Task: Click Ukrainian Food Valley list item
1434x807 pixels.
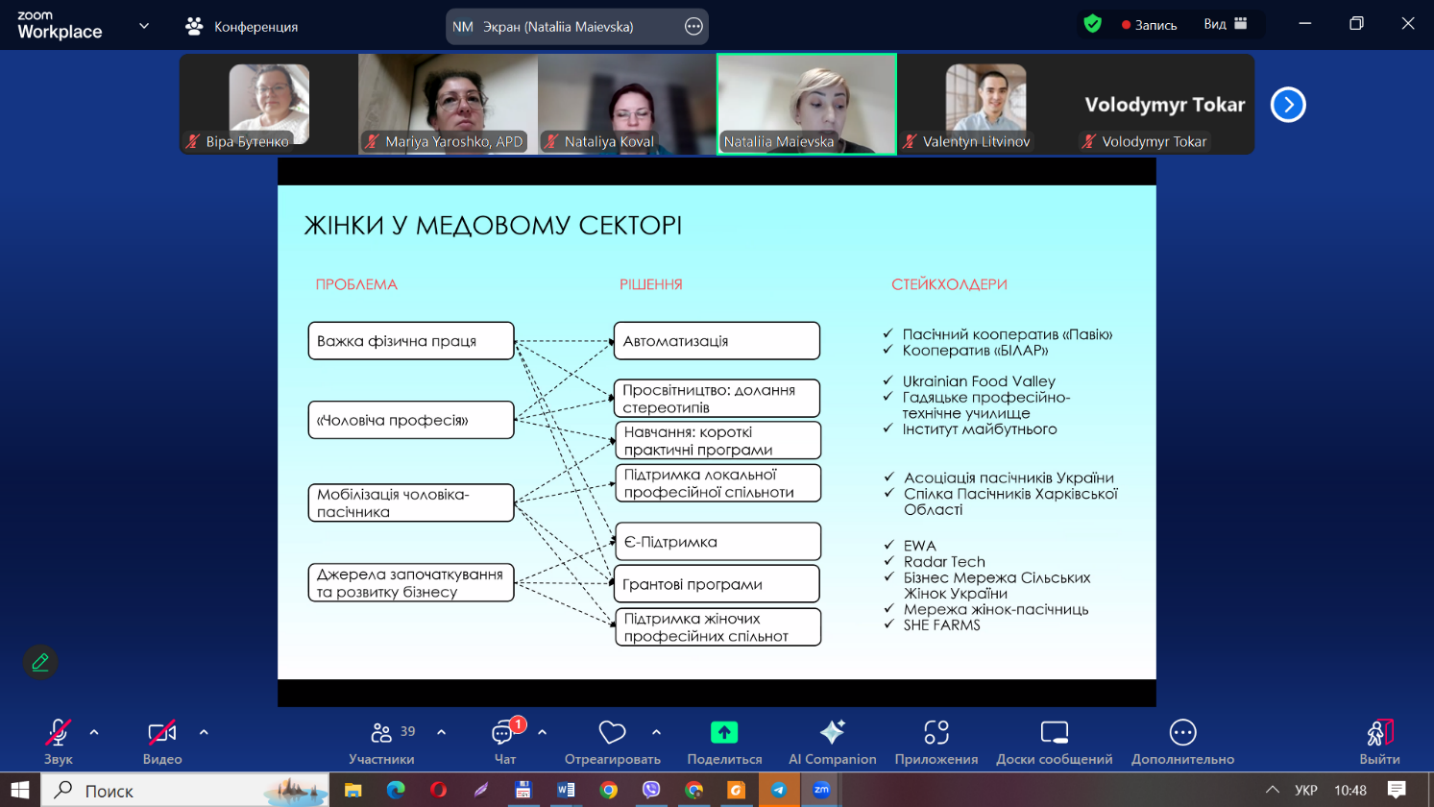Action: 979,381
